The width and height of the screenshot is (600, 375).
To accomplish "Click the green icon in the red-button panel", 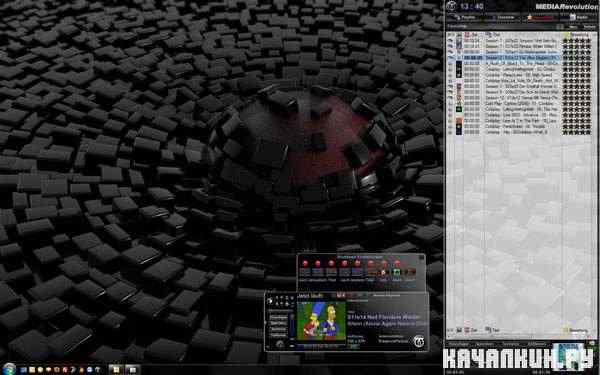I will point(397,272).
